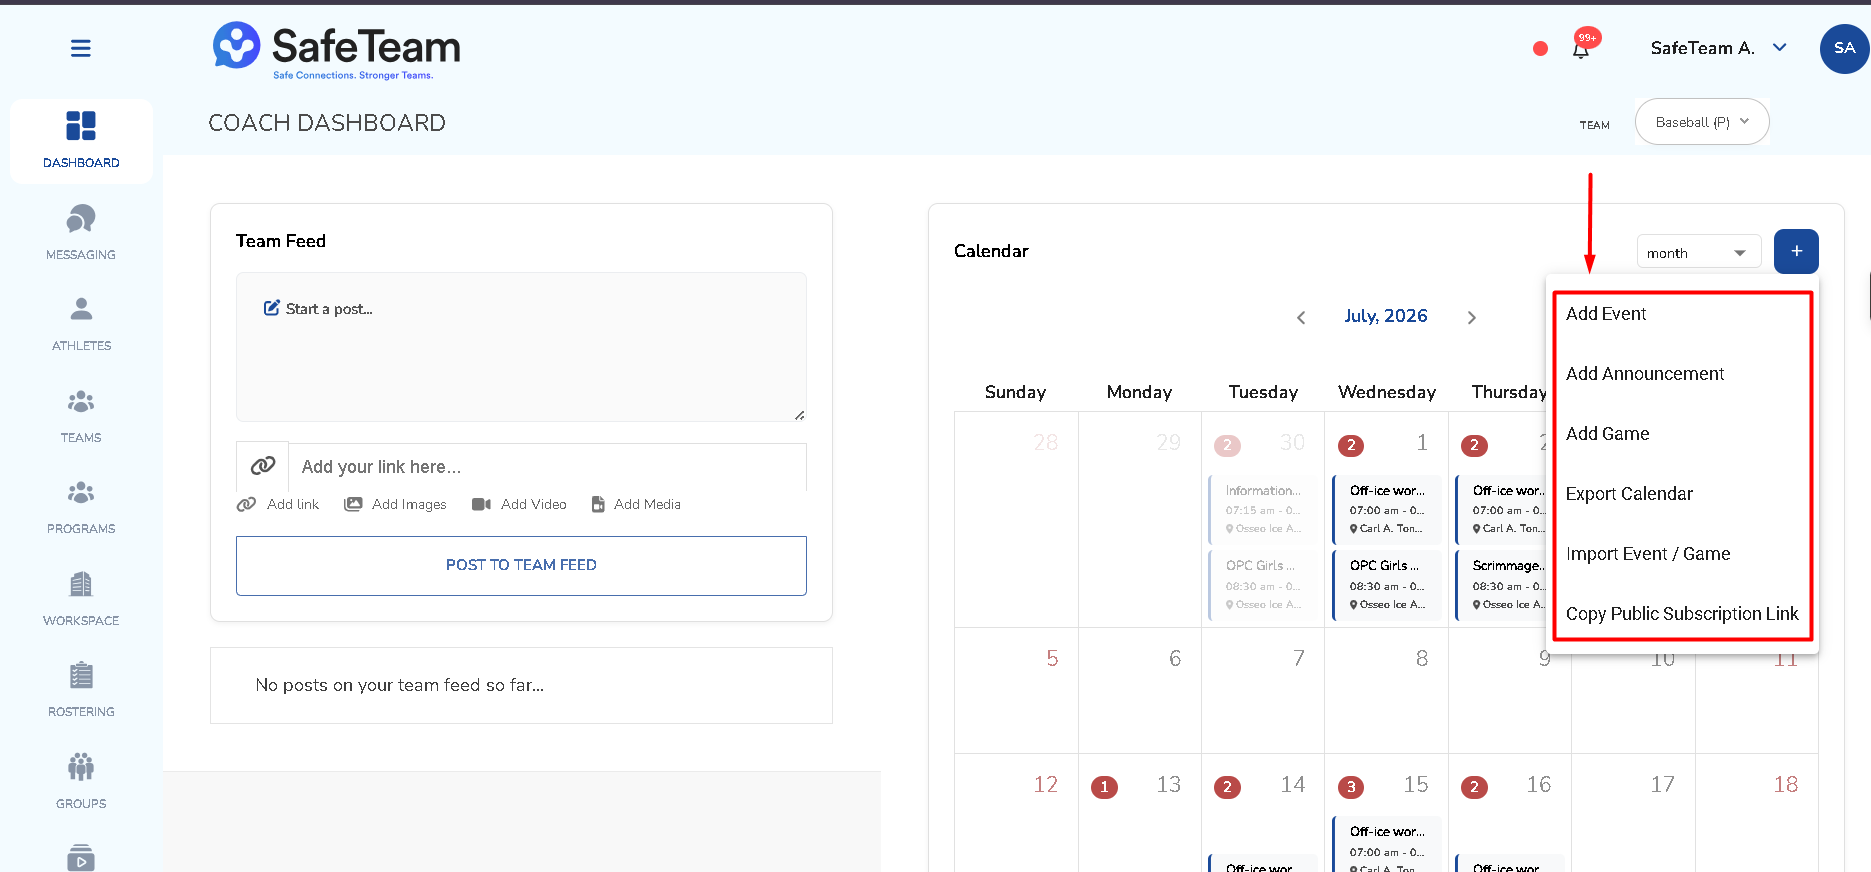Go to previous month arrow
The width and height of the screenshot is (1871, 872).
point(1301,318)
